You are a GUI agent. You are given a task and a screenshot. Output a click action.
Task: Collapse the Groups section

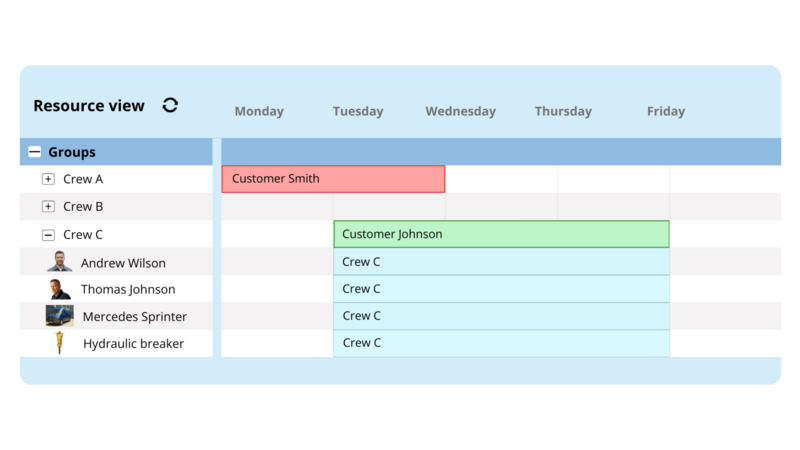pos(35,152)
